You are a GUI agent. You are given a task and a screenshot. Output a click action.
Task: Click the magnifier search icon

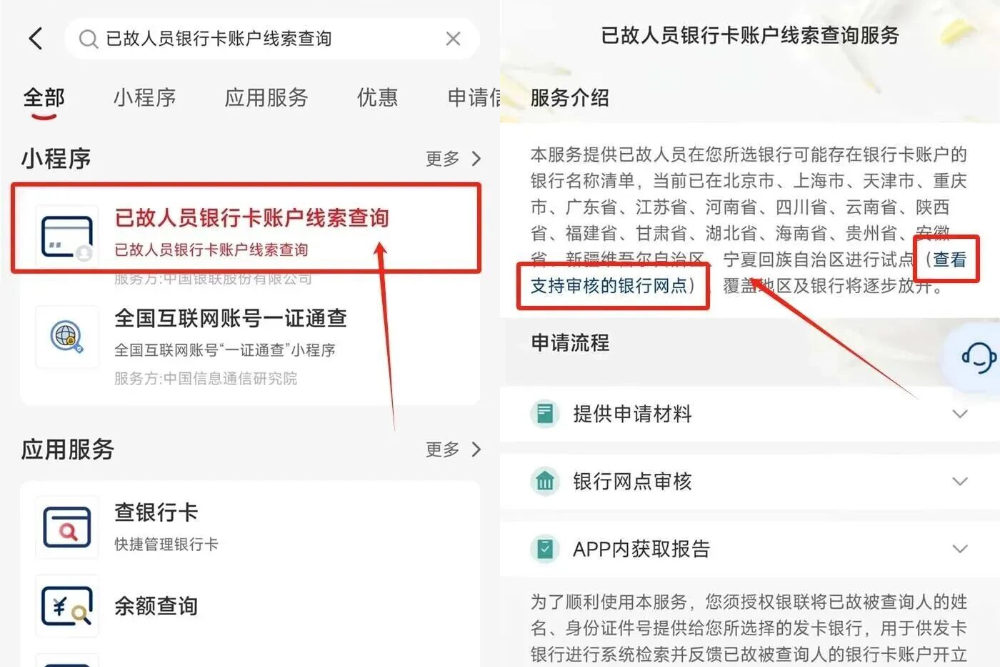click(x=88, y=40)
